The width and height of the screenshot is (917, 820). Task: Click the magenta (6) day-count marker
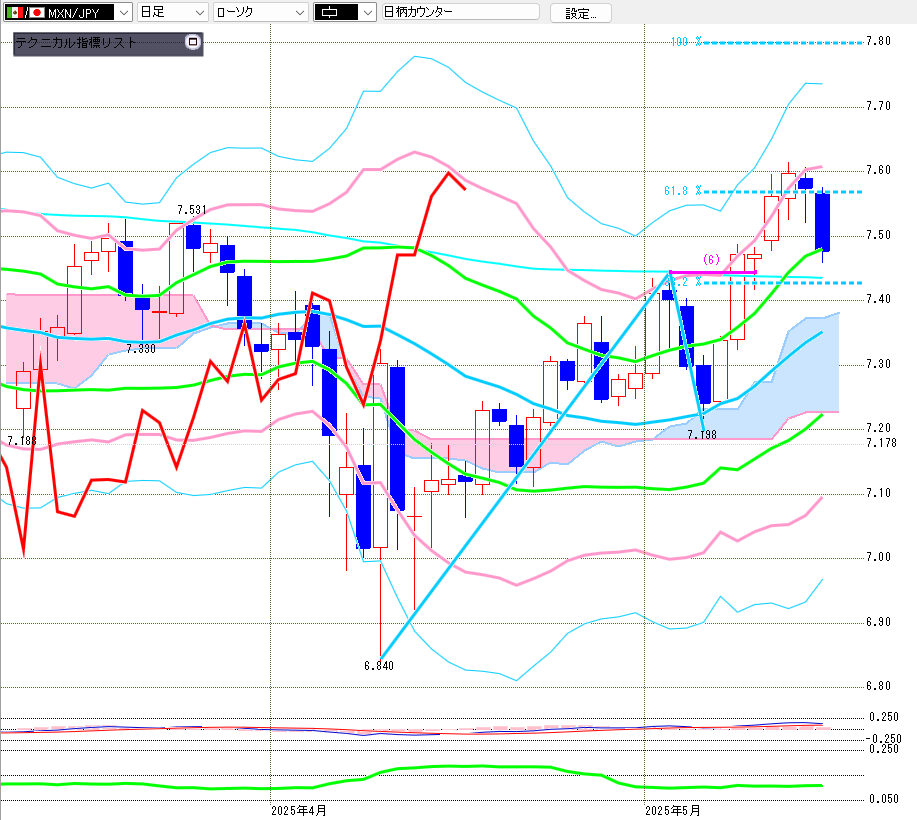click(x=711, y=259)
